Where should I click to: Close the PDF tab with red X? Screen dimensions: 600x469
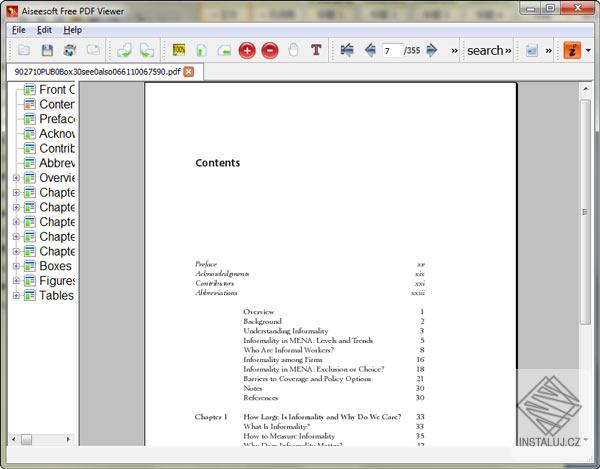189,72
